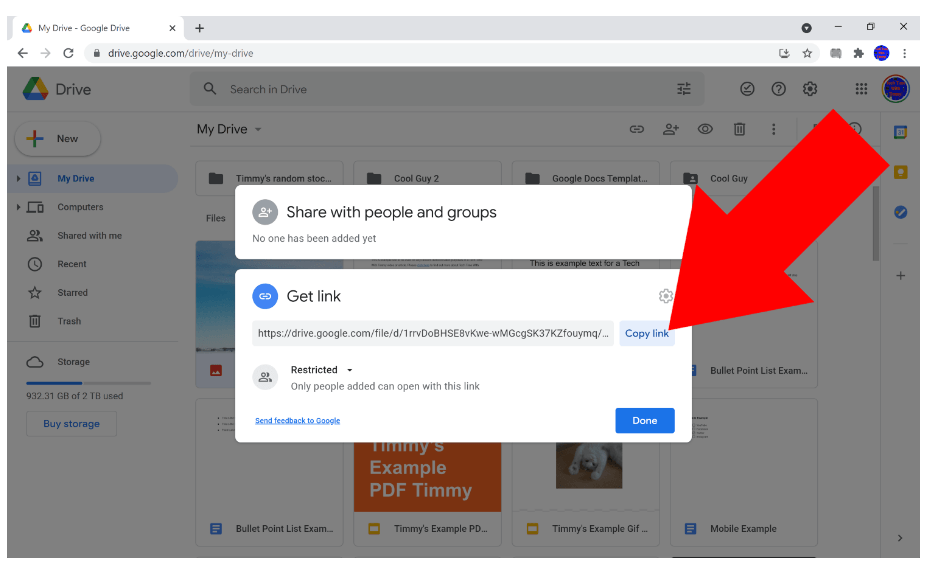Viewport: 928px width, 564px height.
Task: Click Get add-ons plus icon
Action: 900,275
